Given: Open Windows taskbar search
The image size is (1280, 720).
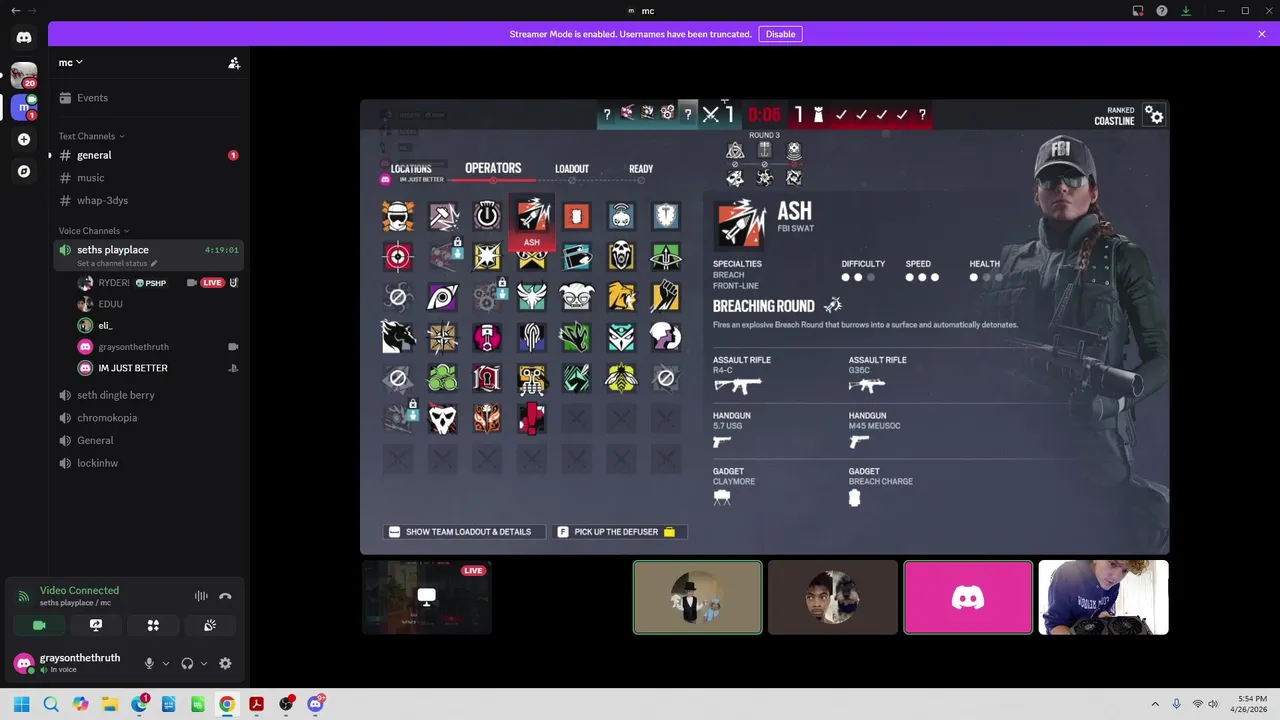Looking at the screenshot, I should coord(51,704).
